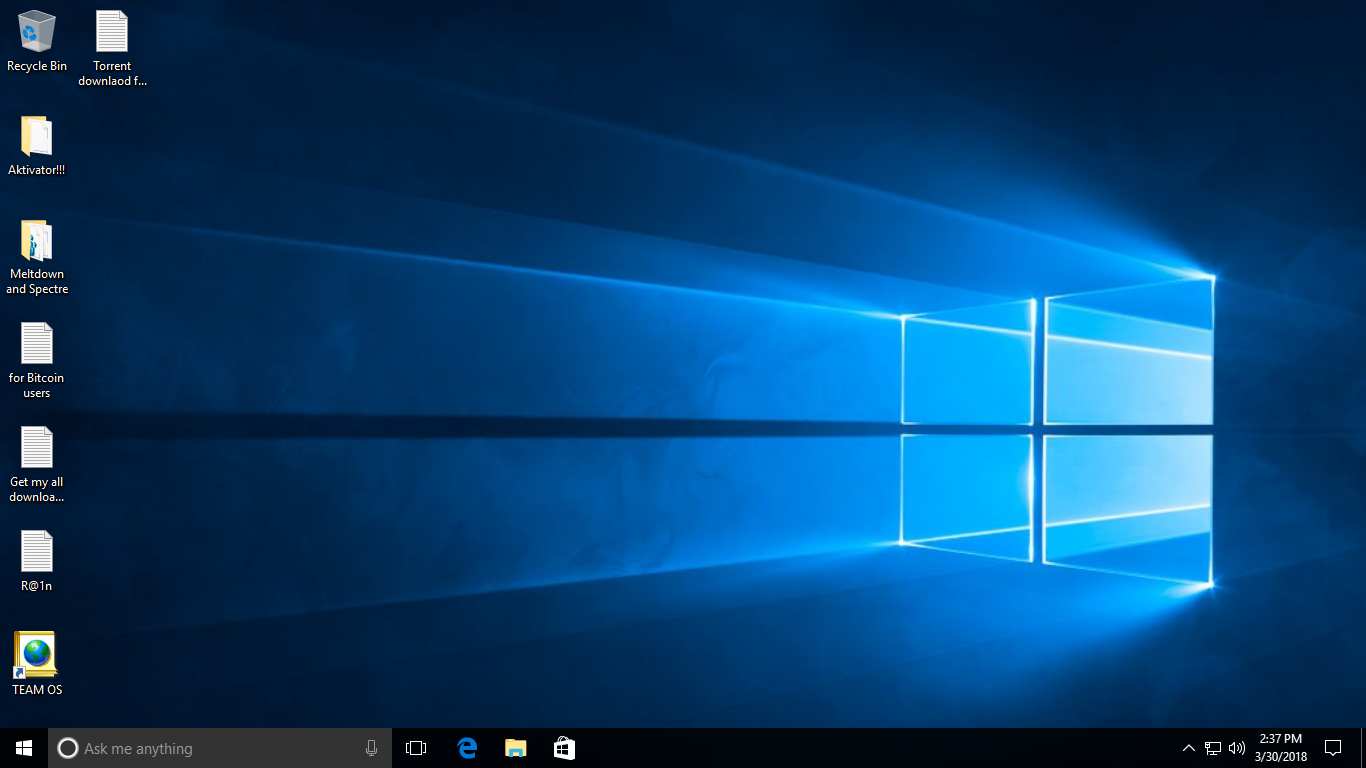Show hidden system tray icons
The image size is (1366, 768).
click(1188, 748)
